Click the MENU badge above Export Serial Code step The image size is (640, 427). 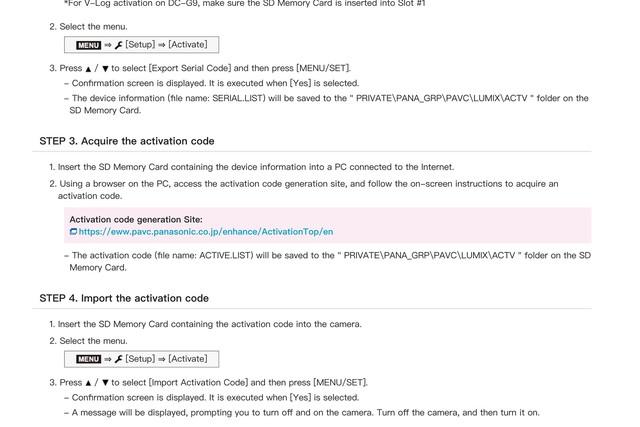click(89, 45)
